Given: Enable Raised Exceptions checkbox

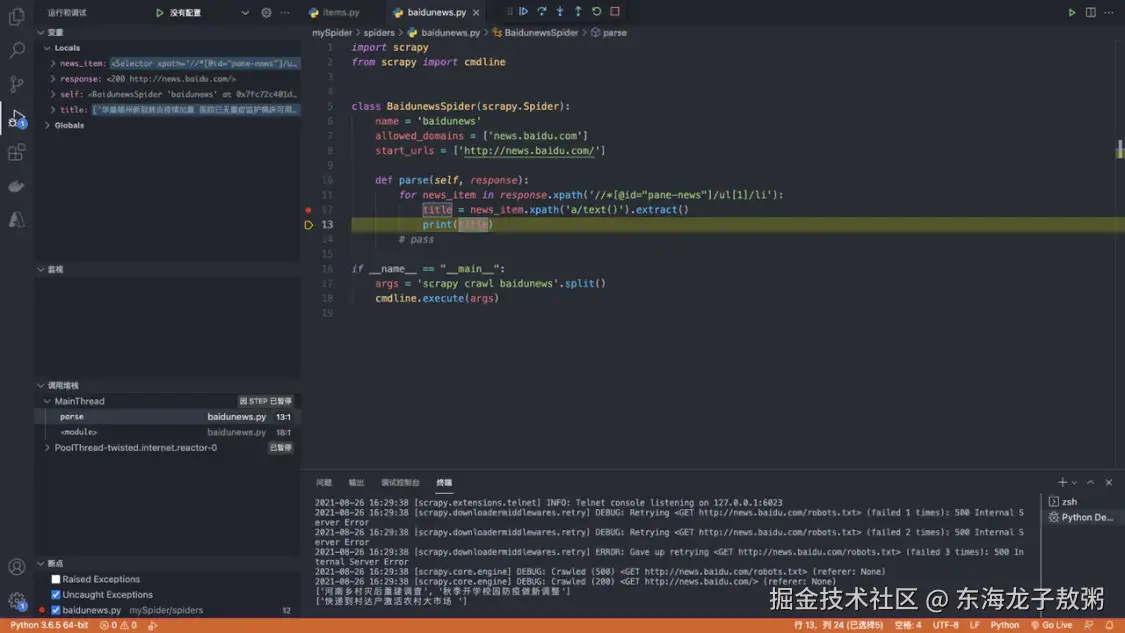Looking at the screenshot, I should point(55,579).
